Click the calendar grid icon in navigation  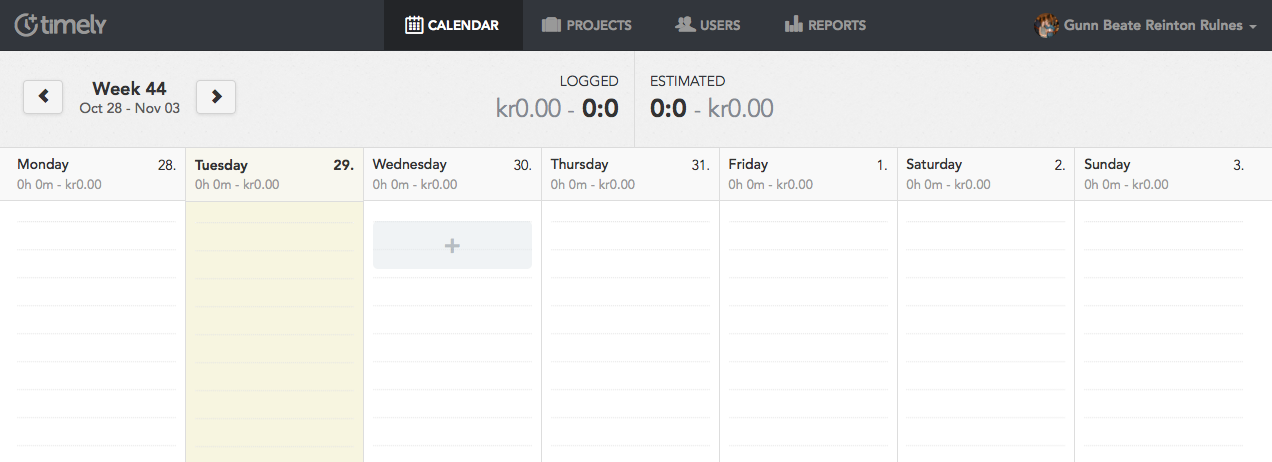414,25
